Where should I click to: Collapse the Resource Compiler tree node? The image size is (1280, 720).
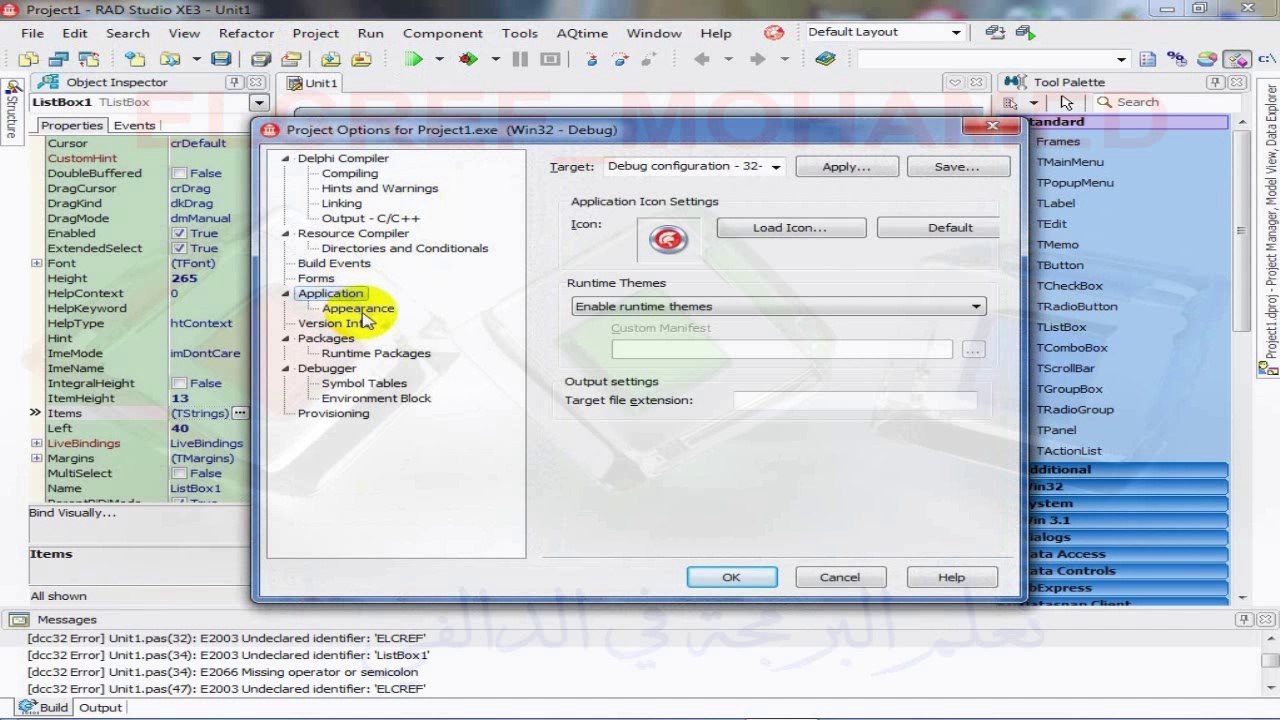[286, 233]
